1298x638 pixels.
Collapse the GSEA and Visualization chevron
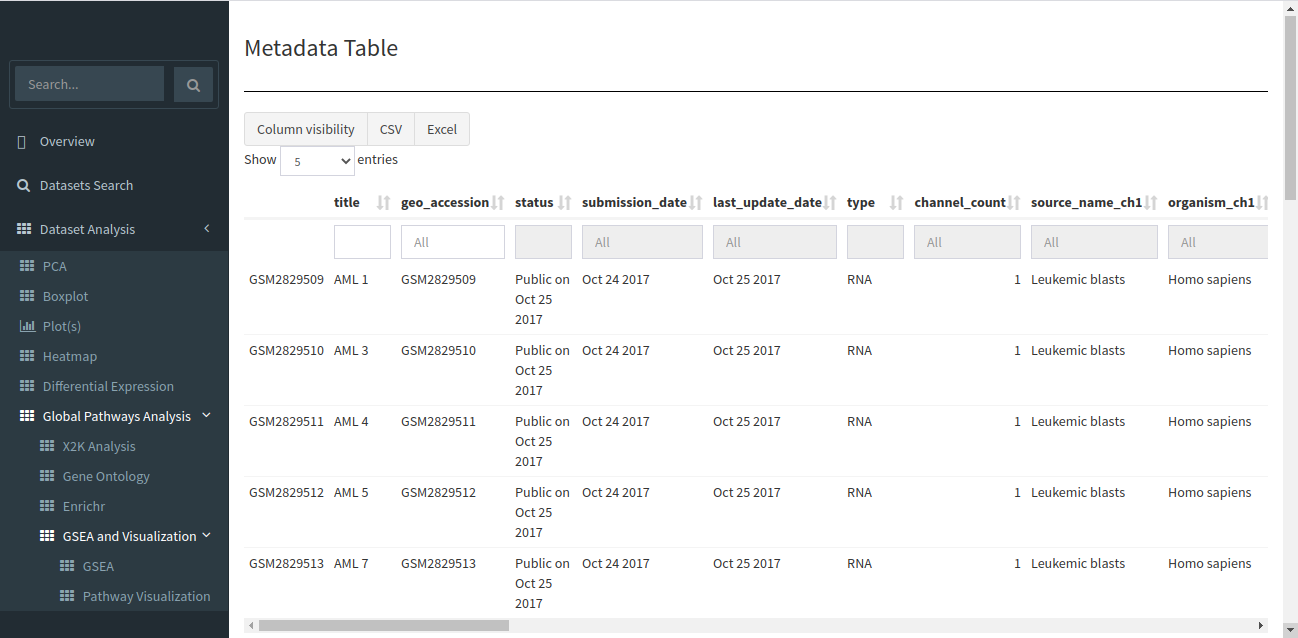[x=206, y=535]
